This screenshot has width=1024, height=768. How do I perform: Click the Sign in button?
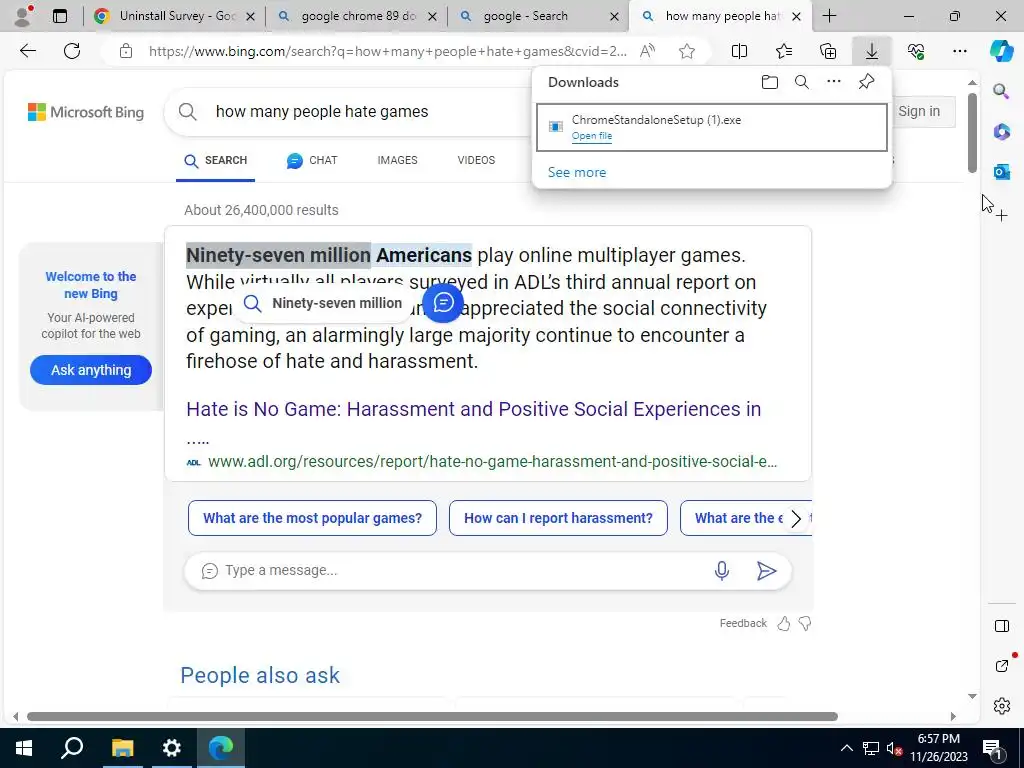919,112
